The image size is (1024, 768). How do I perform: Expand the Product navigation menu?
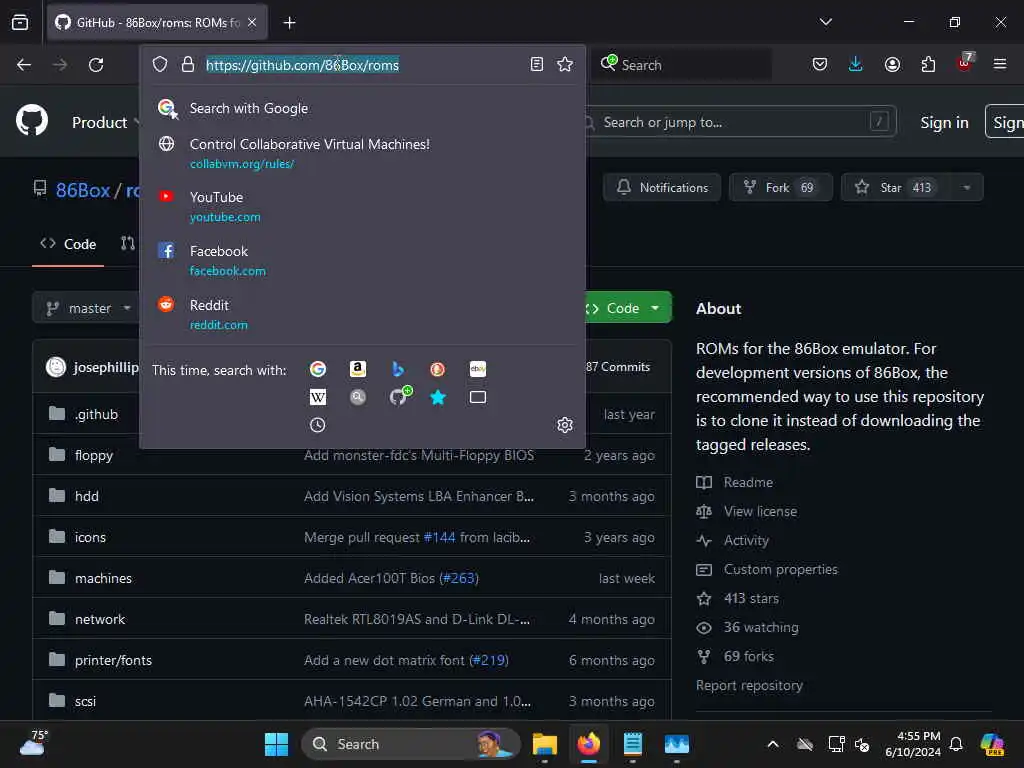pos(106,122)
